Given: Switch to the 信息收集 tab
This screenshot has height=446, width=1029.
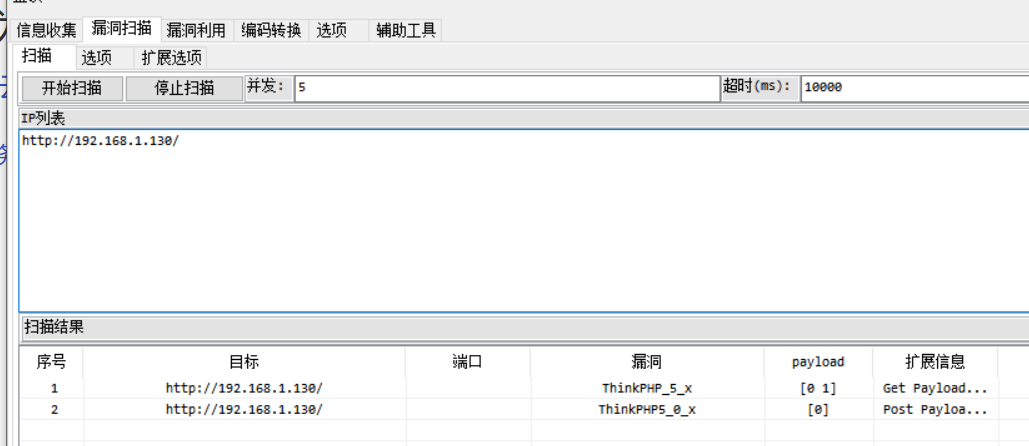Looking at the screenshot, I should tap(46, 30).
